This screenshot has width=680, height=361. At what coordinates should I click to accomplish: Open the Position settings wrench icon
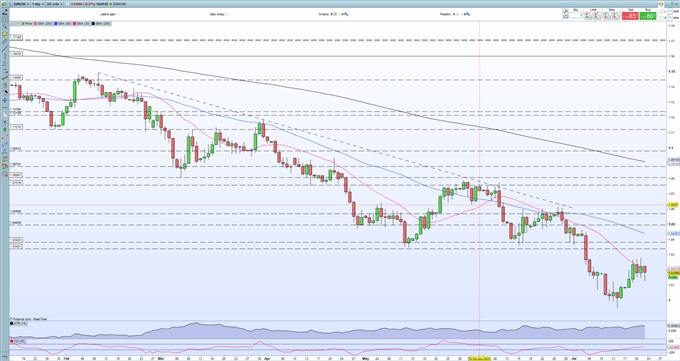pos(468,14)
